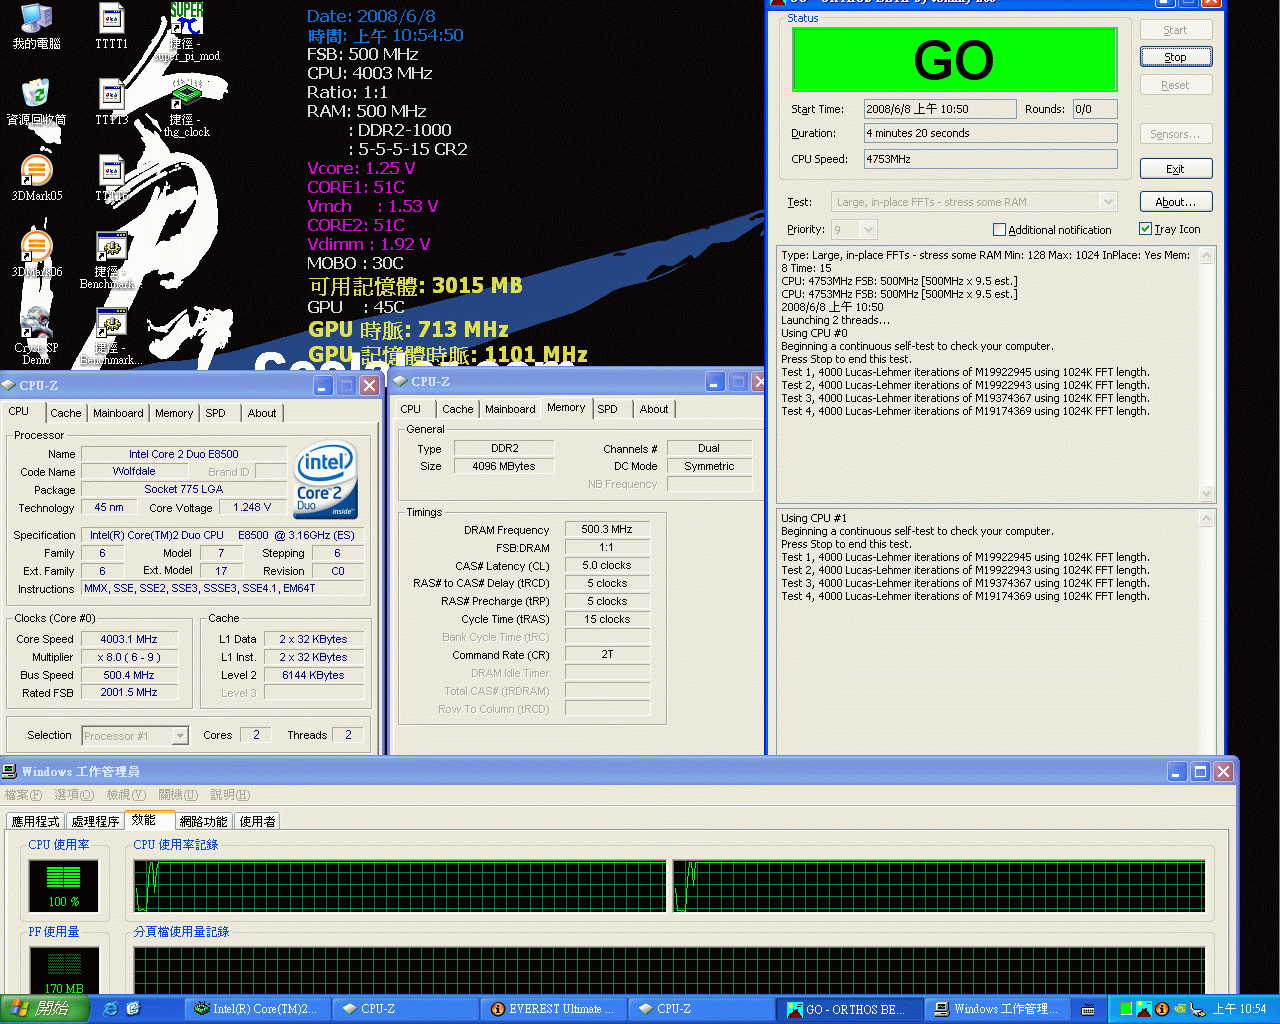
Task: Open the Processor #1 selection dropdown
Action: pyautogui.click(x=180, y=736)
